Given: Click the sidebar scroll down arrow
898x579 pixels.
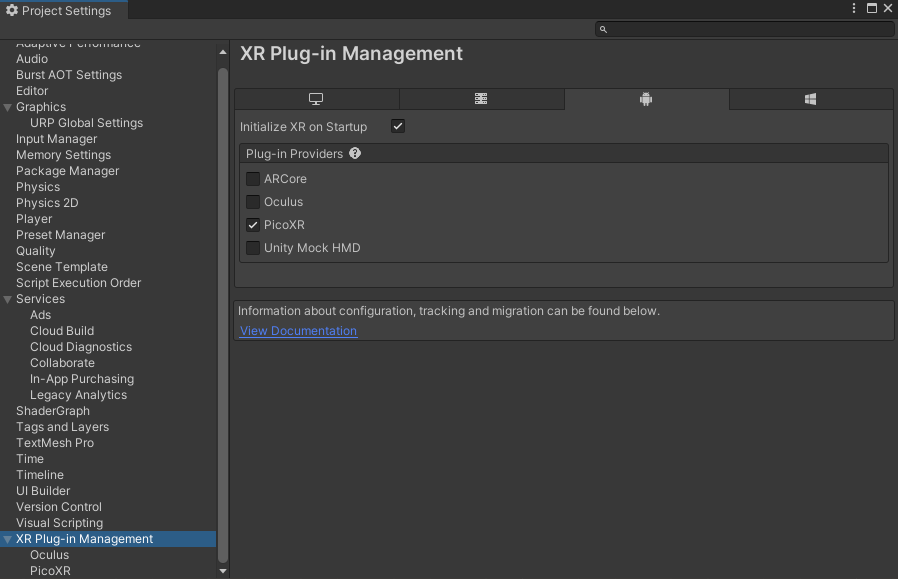Looking at the screenshot, I should [x=223, y=571].
